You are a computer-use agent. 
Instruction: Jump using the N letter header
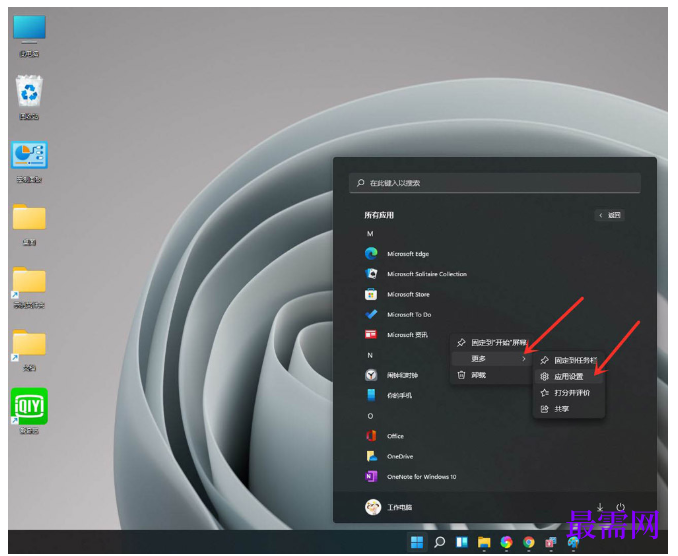pos(370,355)
